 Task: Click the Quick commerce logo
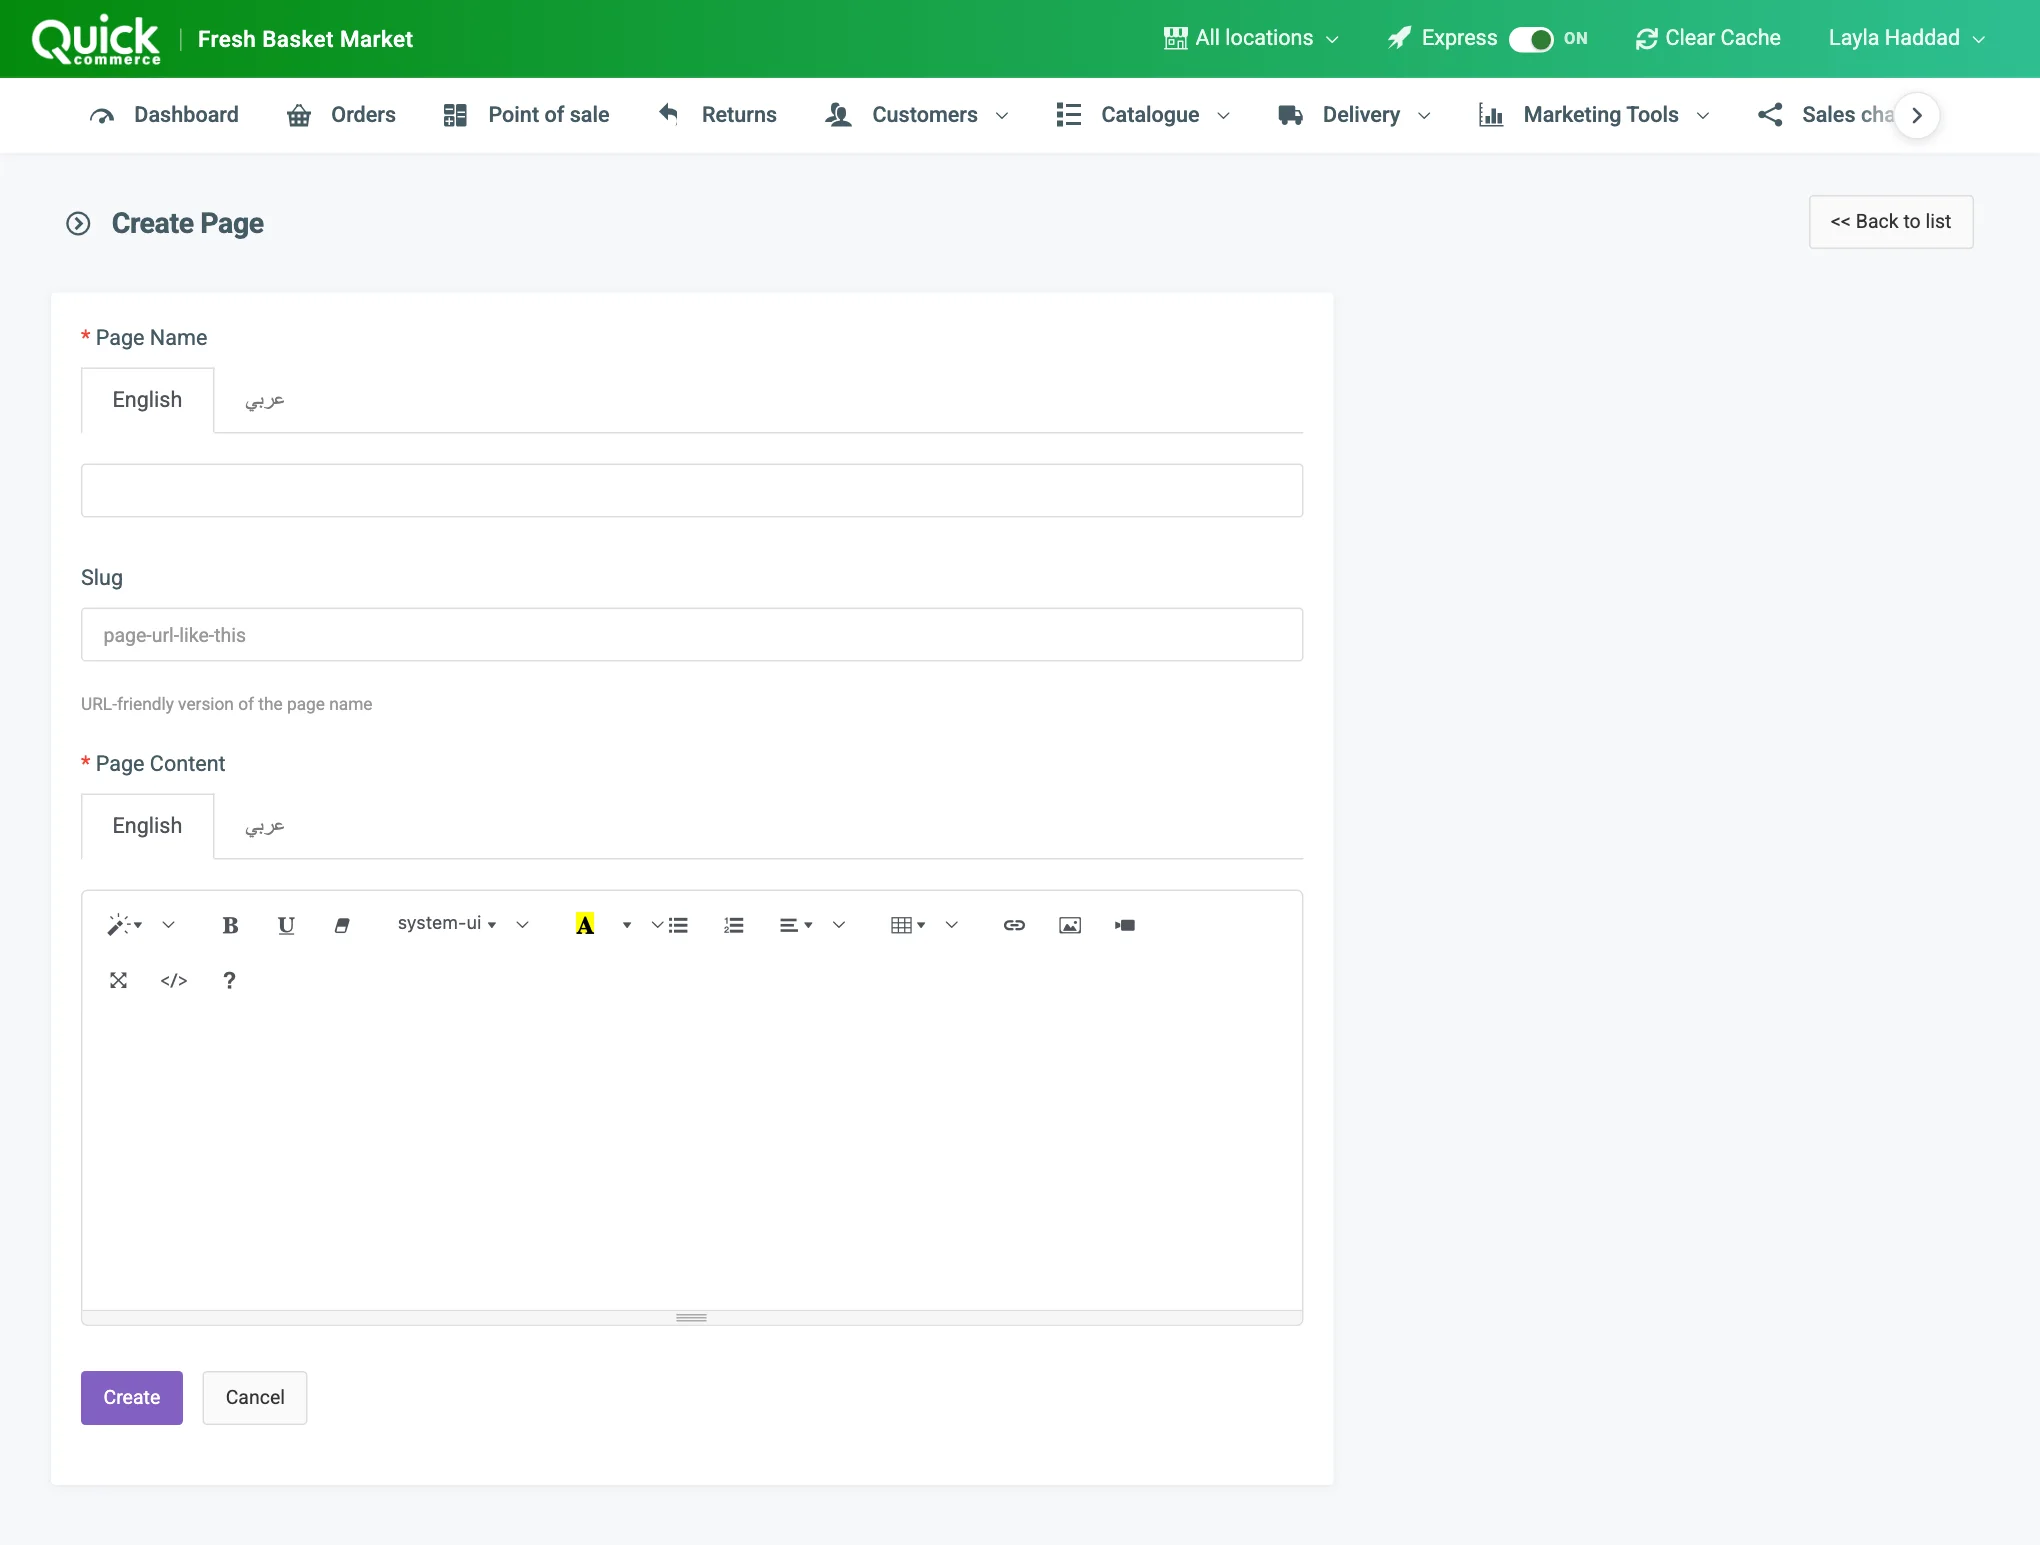[96, 40]
